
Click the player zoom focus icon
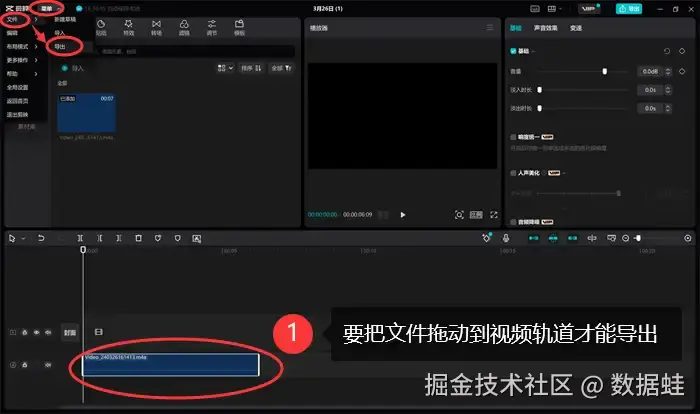459,215
